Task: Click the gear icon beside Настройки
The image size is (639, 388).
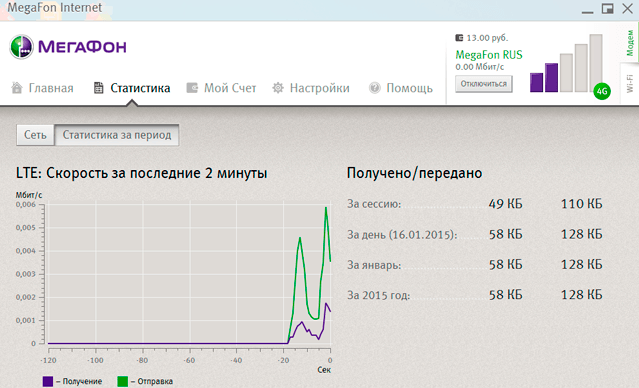Action: coord(278,88)
